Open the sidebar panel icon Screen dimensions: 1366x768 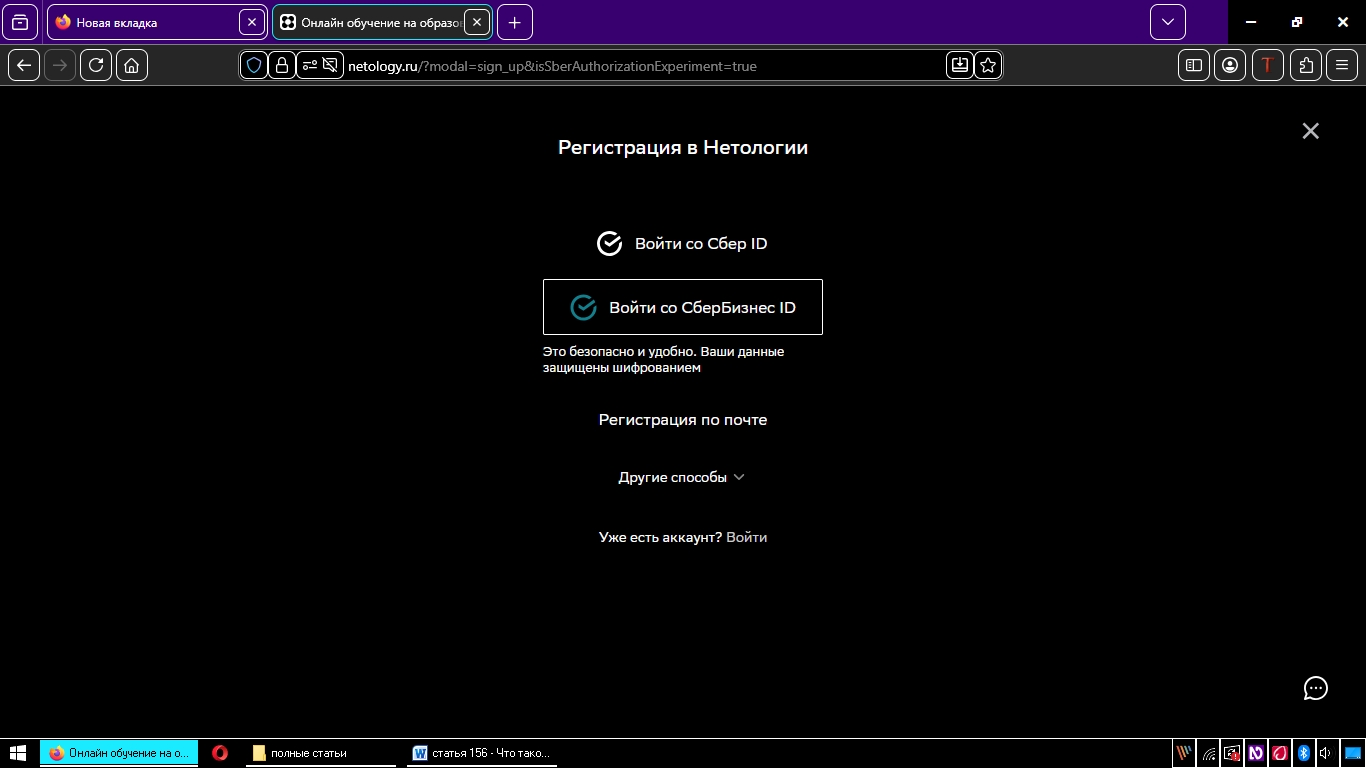tap(1194, 65)
